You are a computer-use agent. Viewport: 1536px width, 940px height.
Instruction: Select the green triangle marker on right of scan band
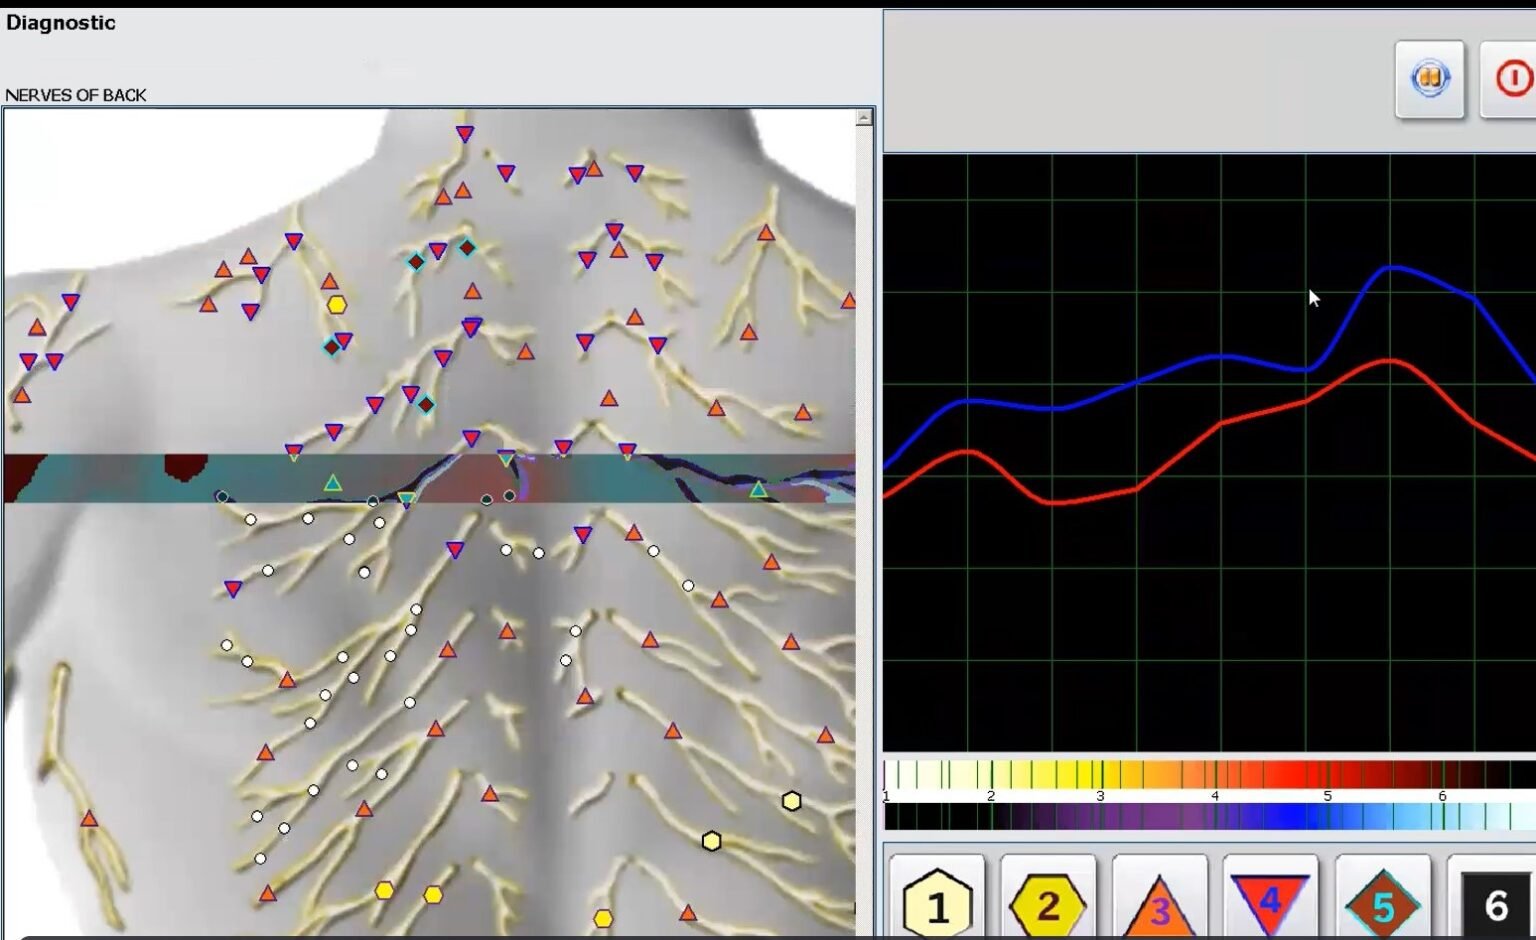click(759, 490)
